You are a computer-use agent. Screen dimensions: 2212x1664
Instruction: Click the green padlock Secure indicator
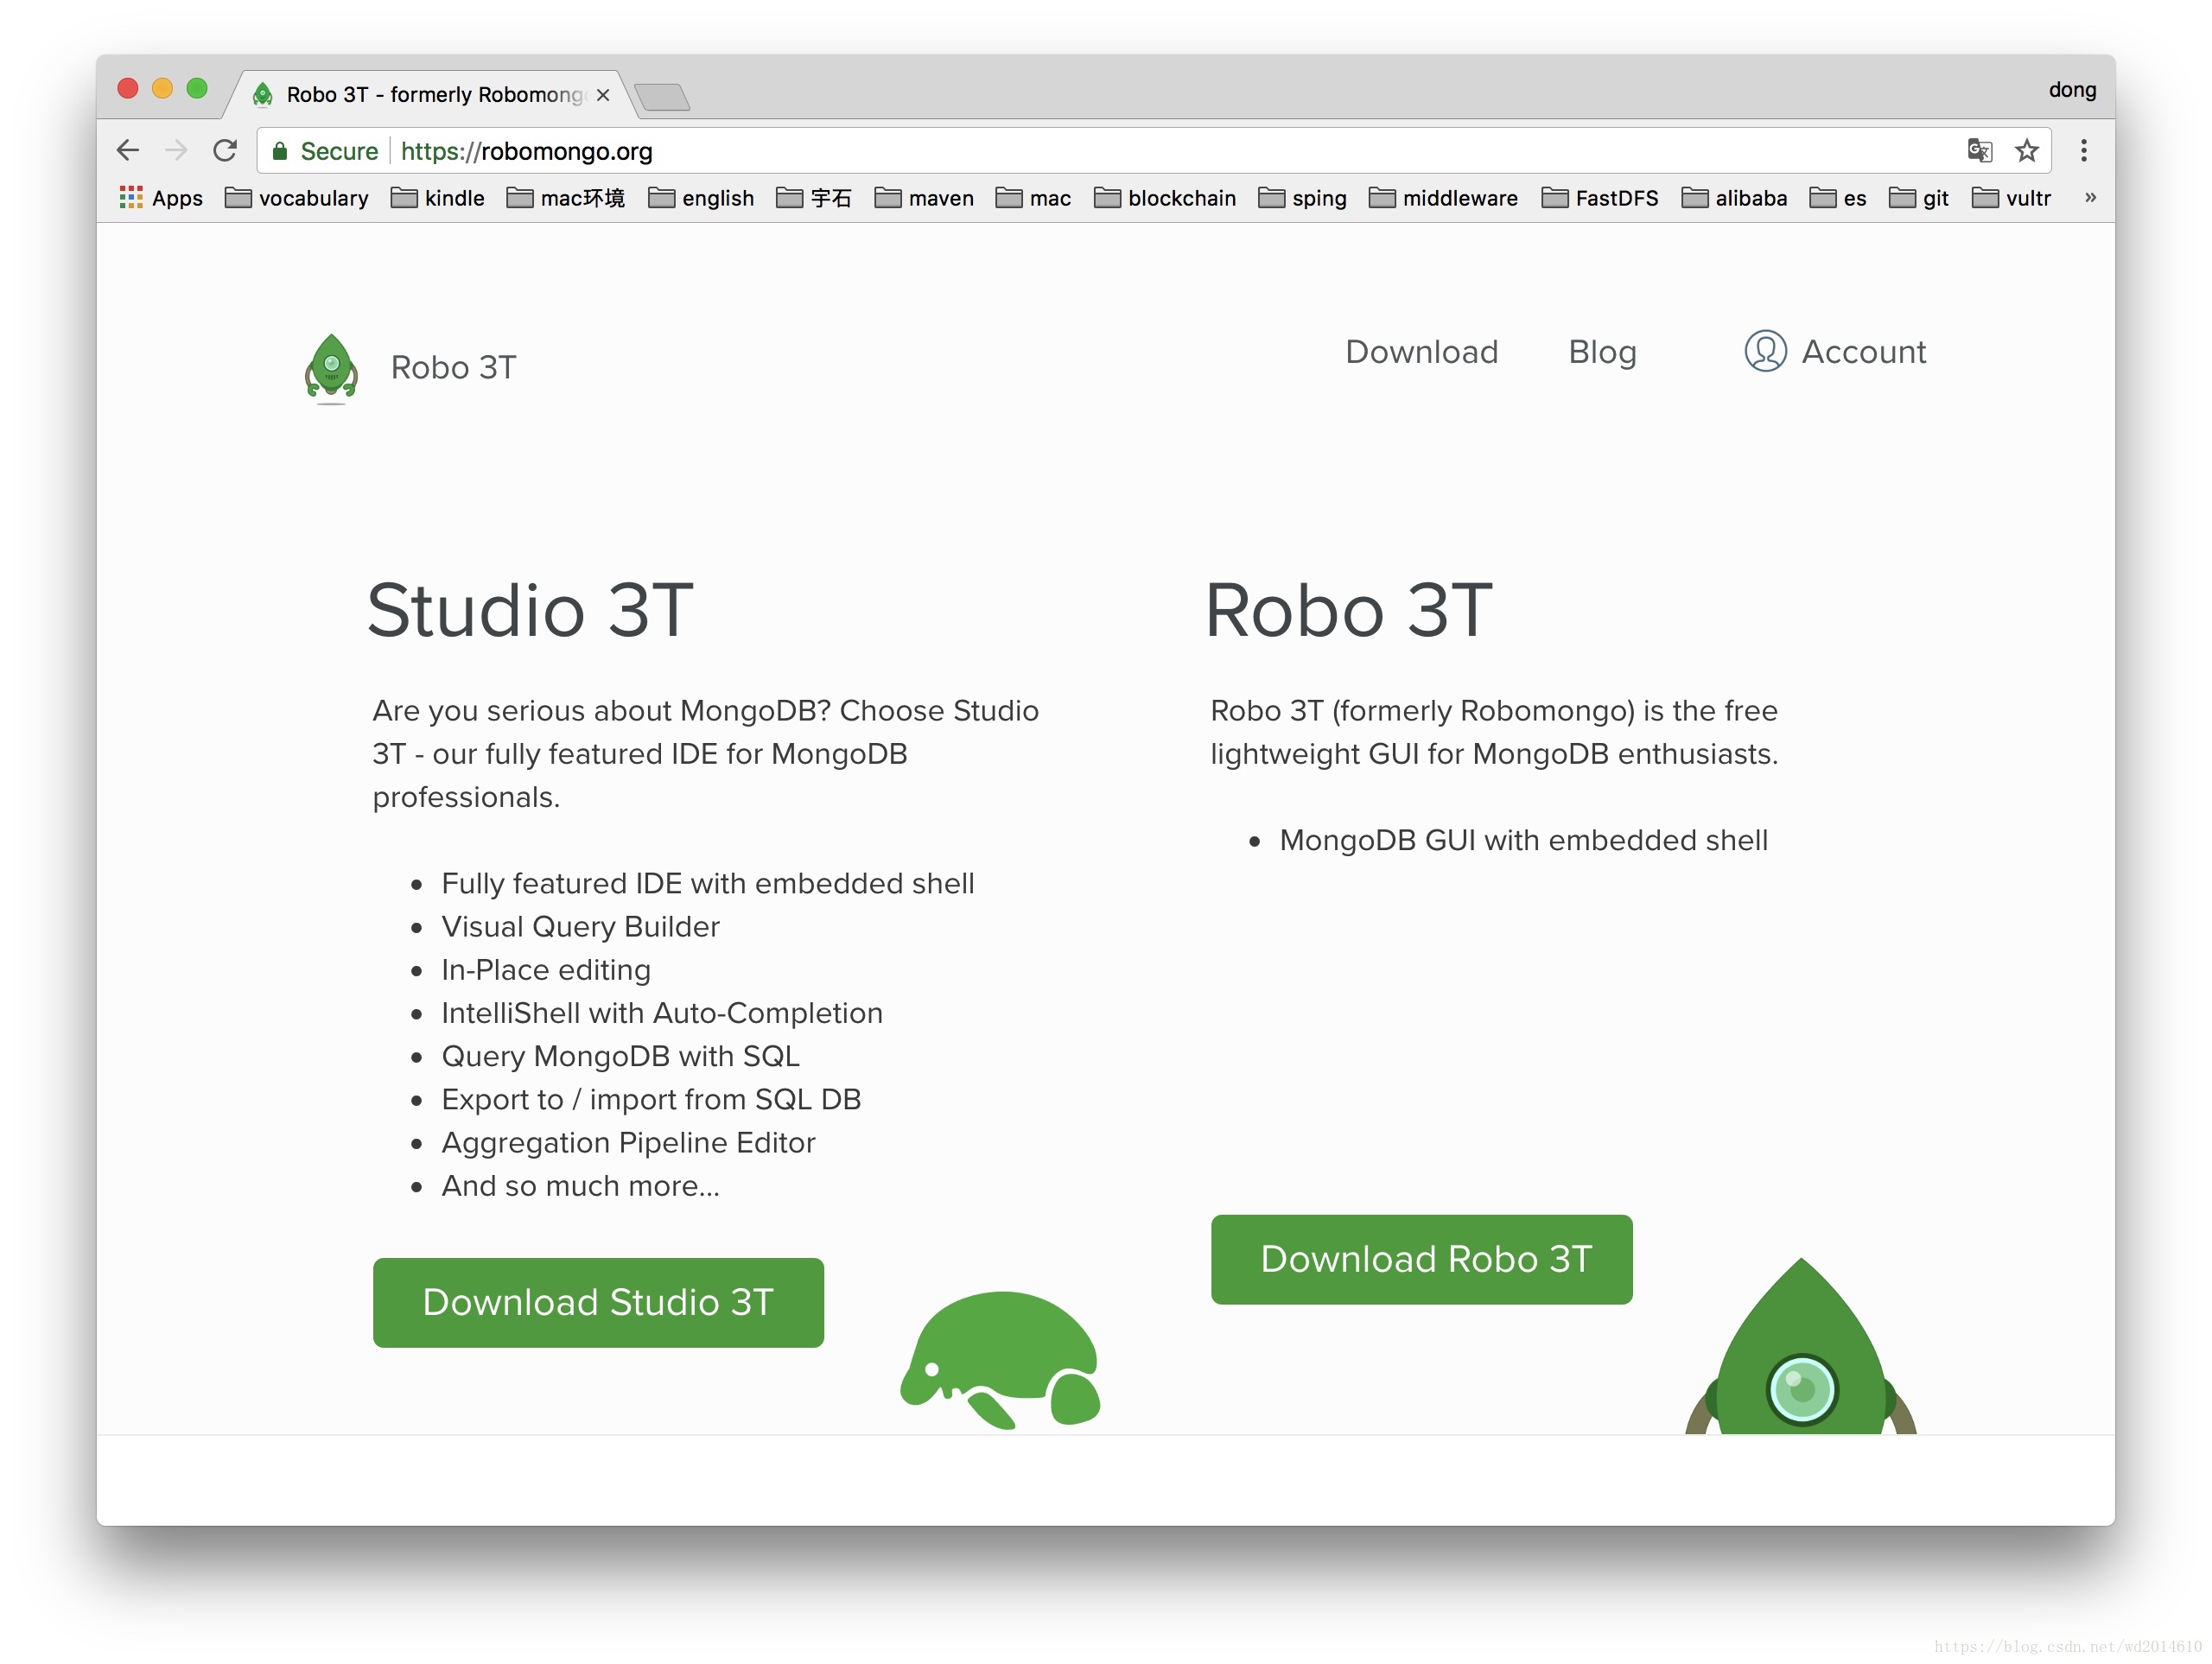point(281,151)
